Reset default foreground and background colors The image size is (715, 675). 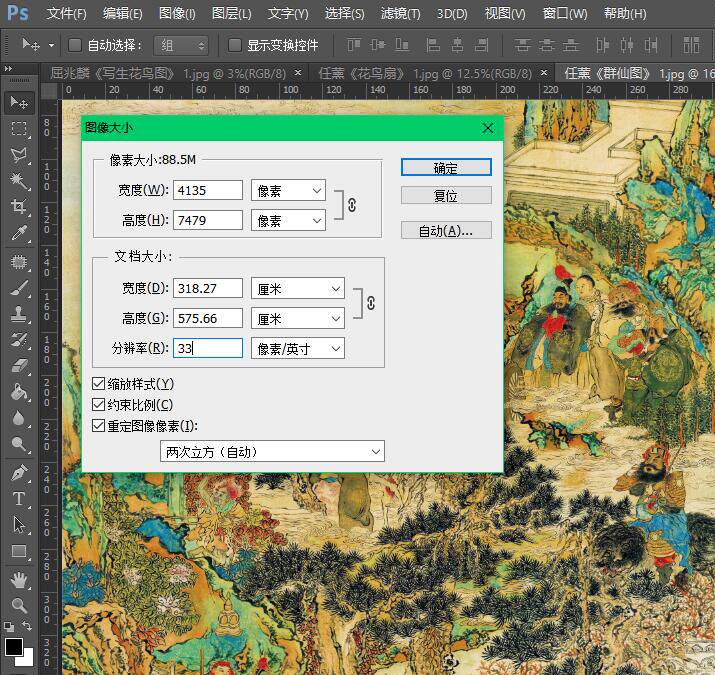pyautogui.click(x=9, y=626)
